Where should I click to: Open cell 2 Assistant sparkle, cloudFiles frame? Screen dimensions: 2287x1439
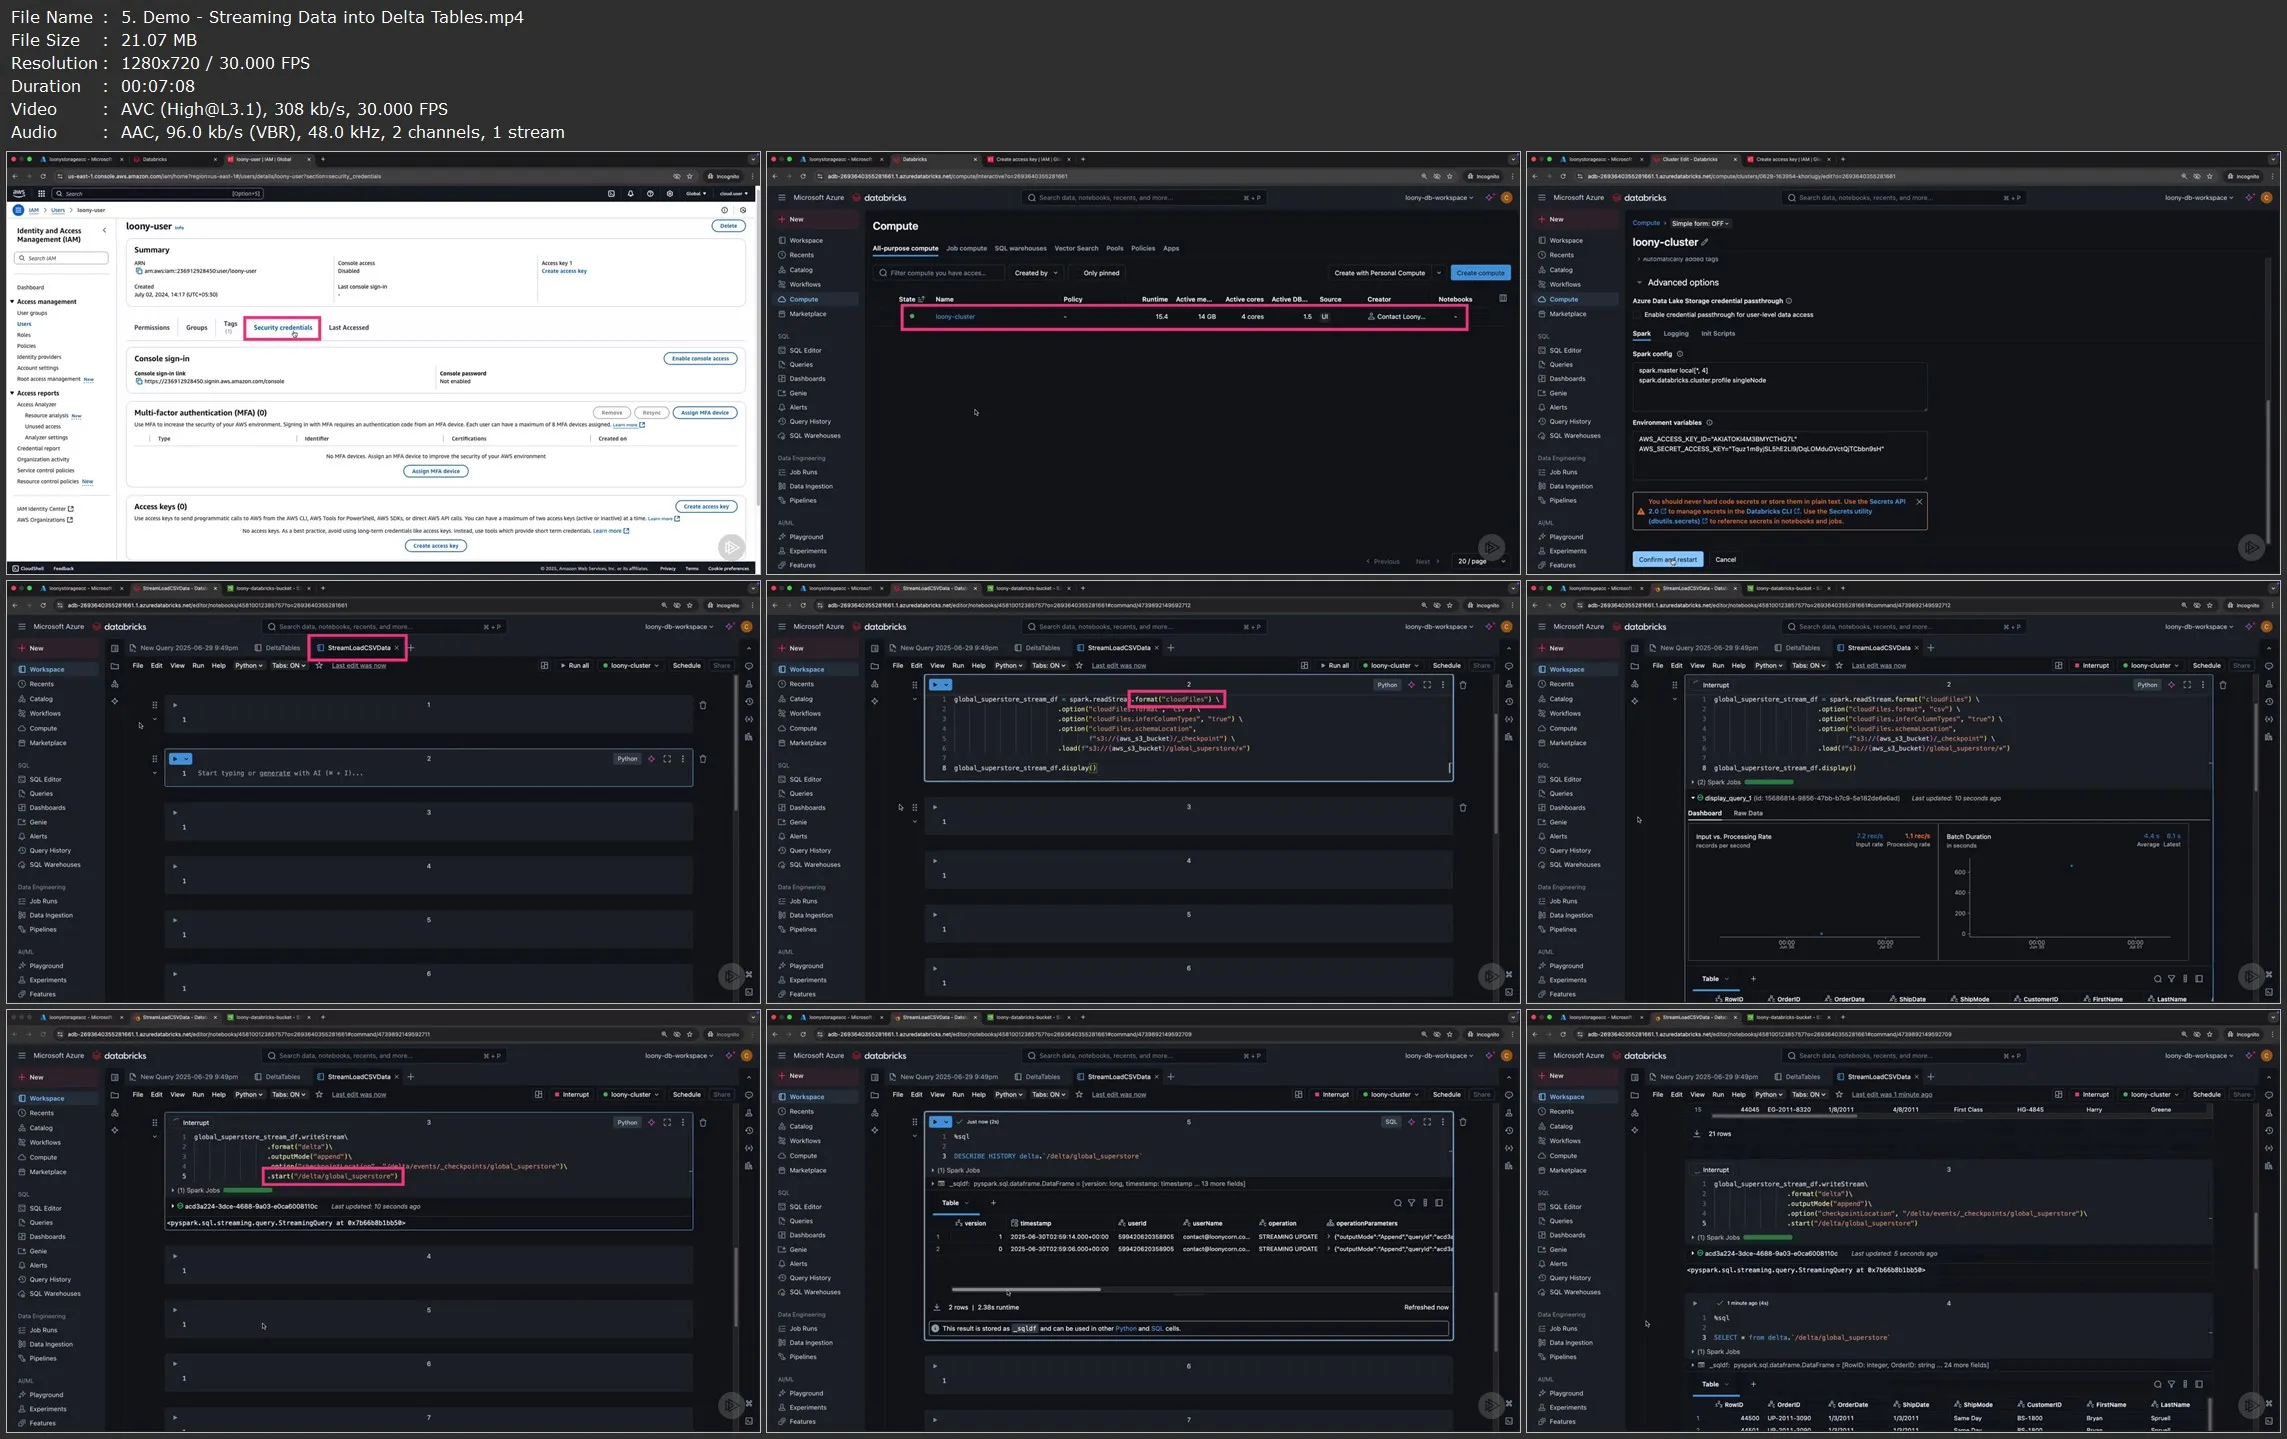pyautogui.click(x=1411, y=685)
